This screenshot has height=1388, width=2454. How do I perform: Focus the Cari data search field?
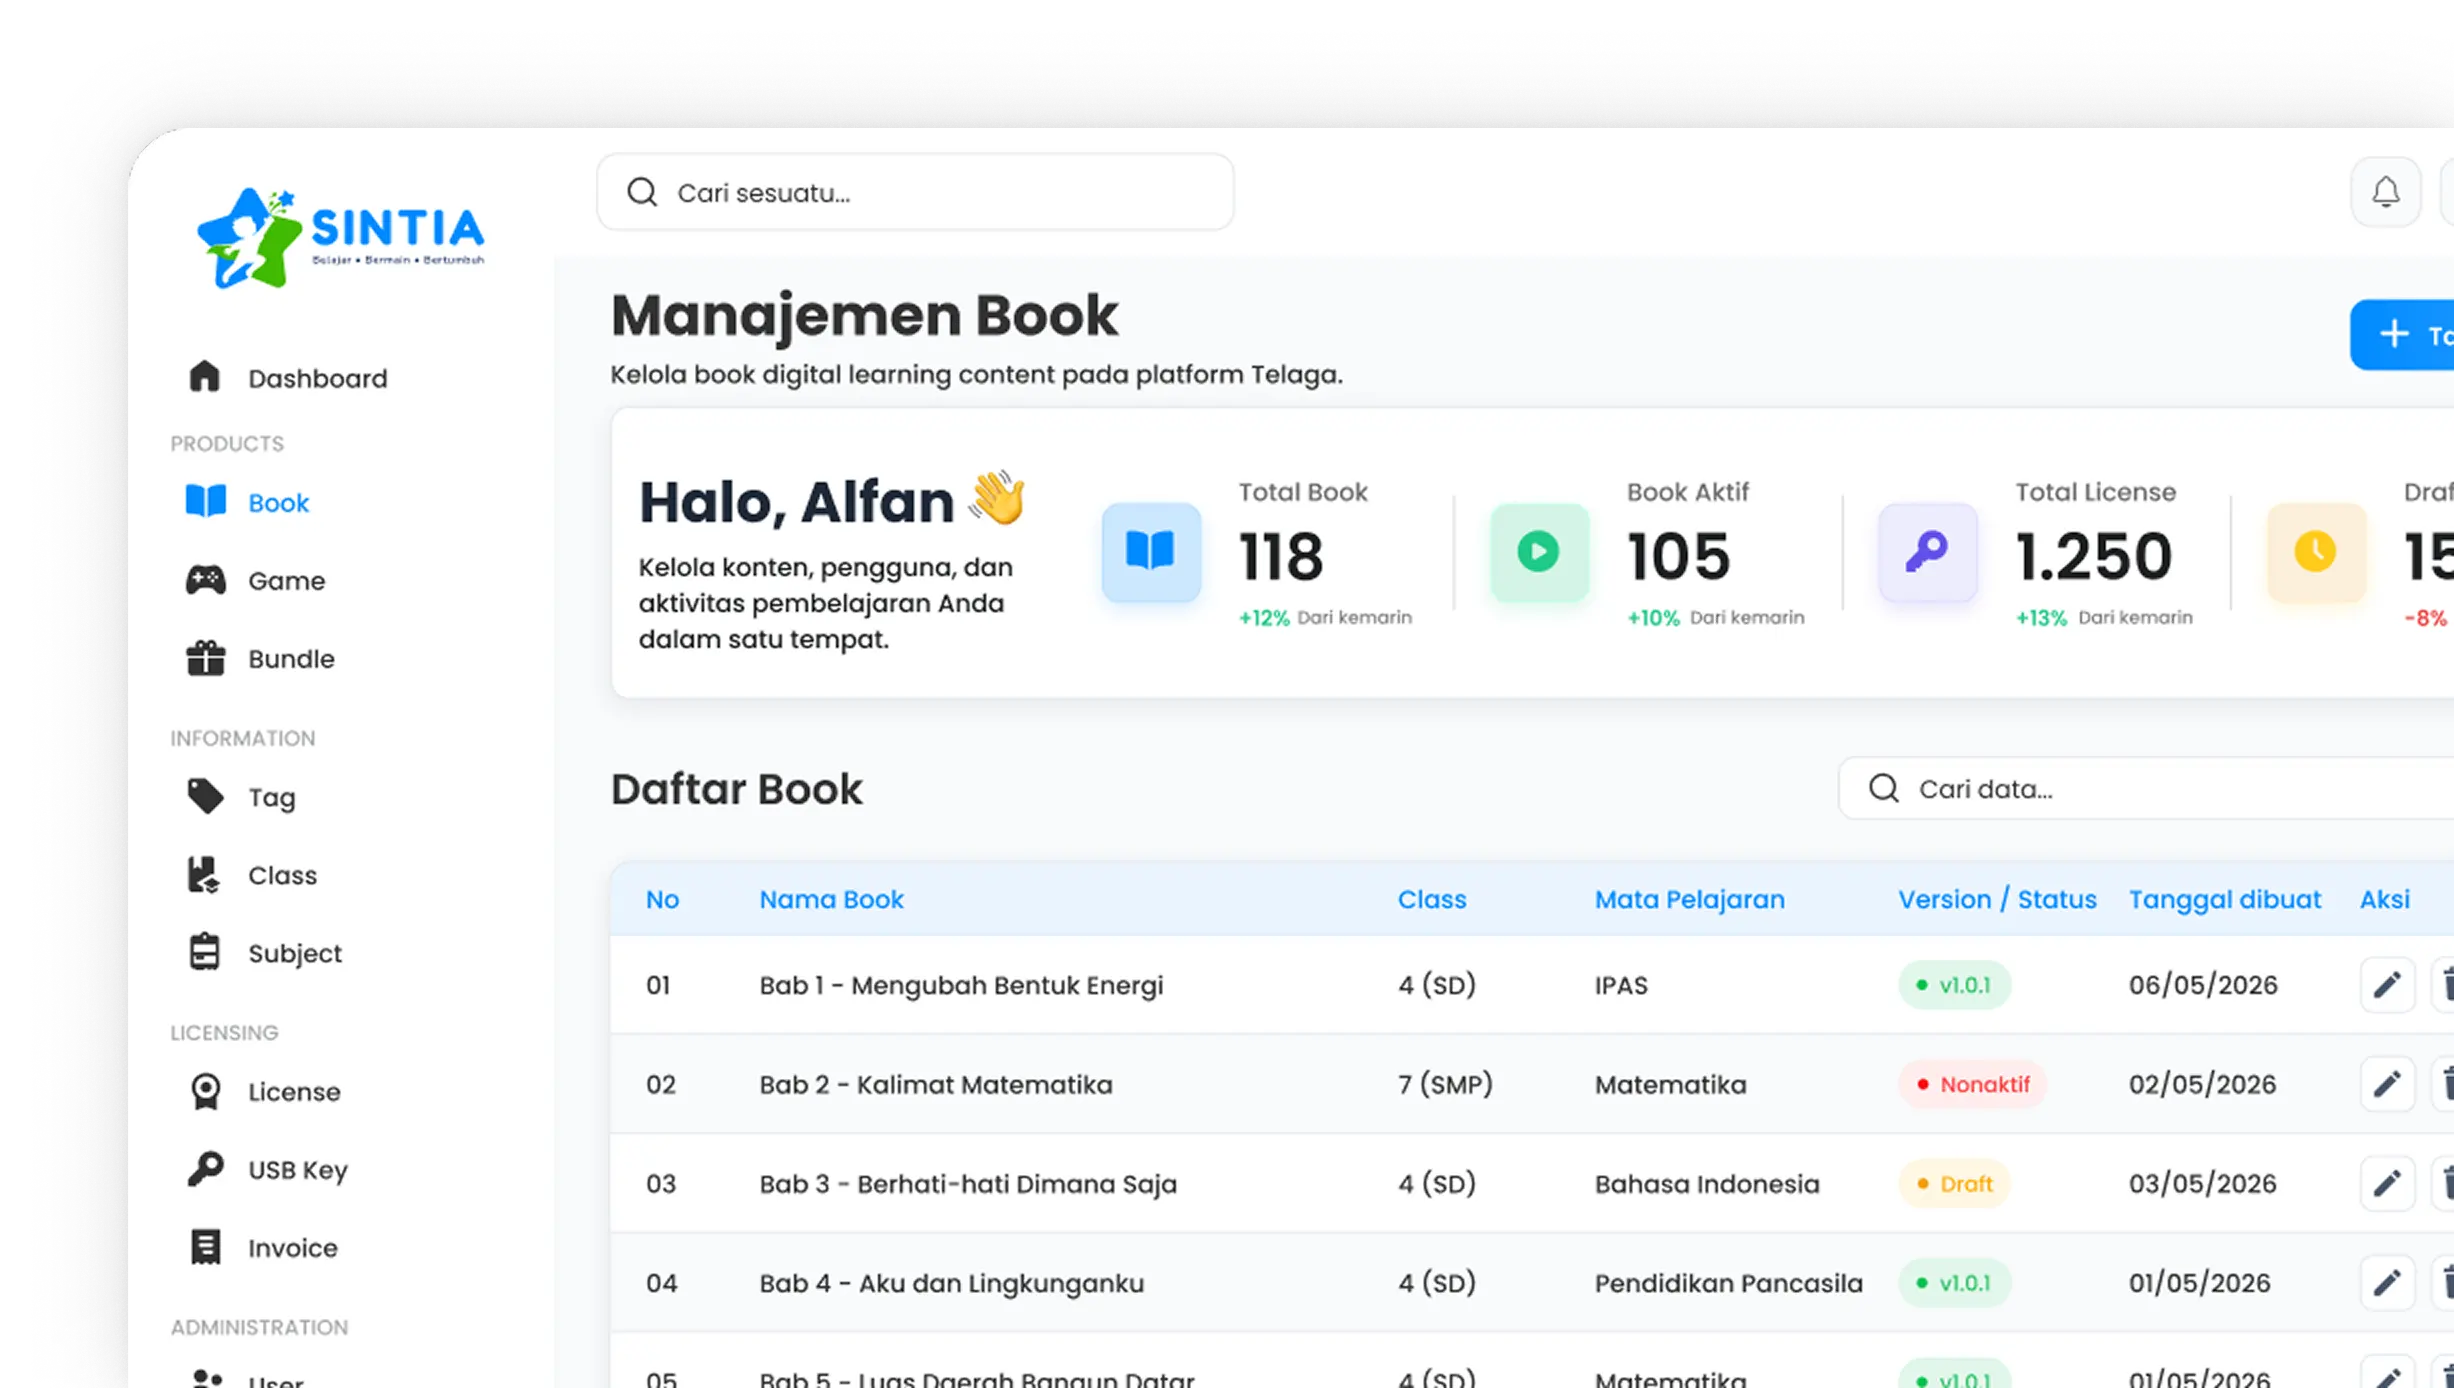click(2146, 788)
